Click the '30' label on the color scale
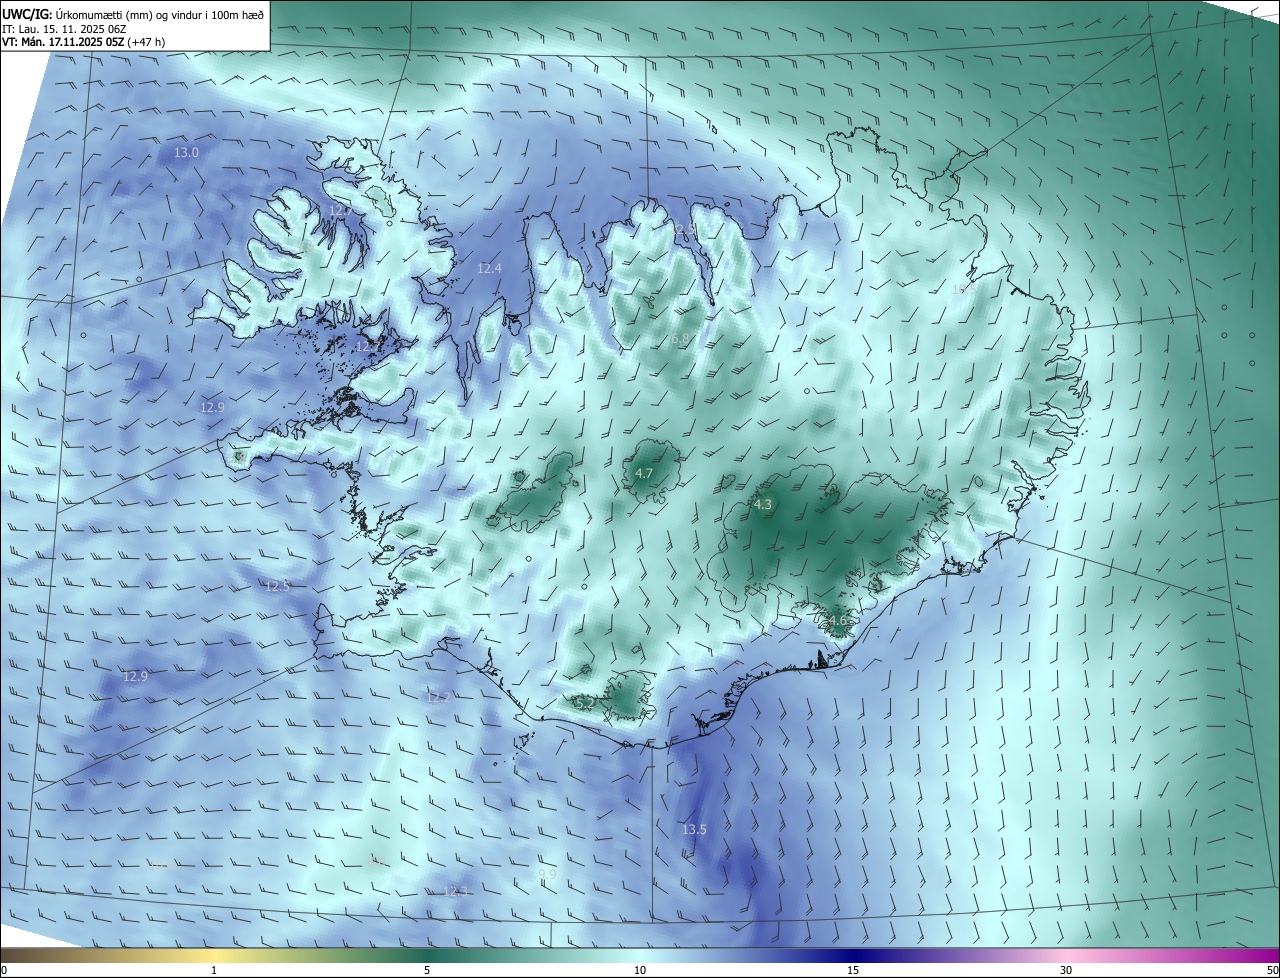 (x=1066, y=970)
